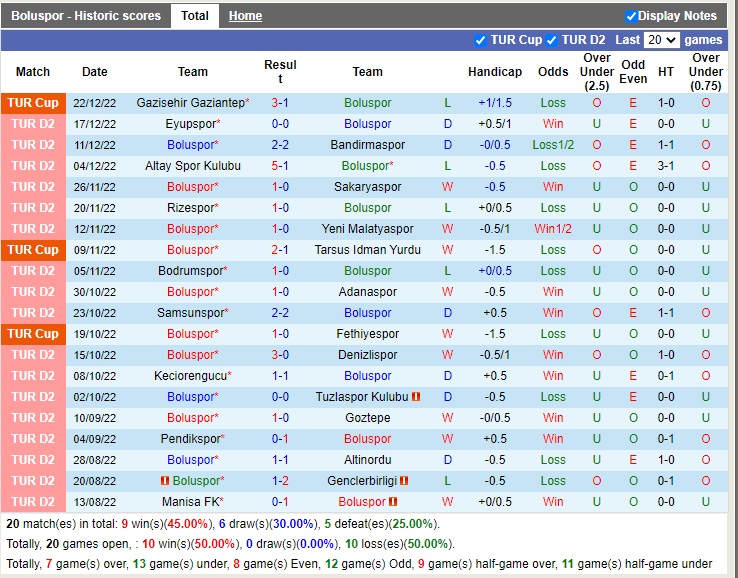Toggle the Display Notes checkbox
Image resolution: width=738 pixels, height=578 pixels.
coord(631,16)
